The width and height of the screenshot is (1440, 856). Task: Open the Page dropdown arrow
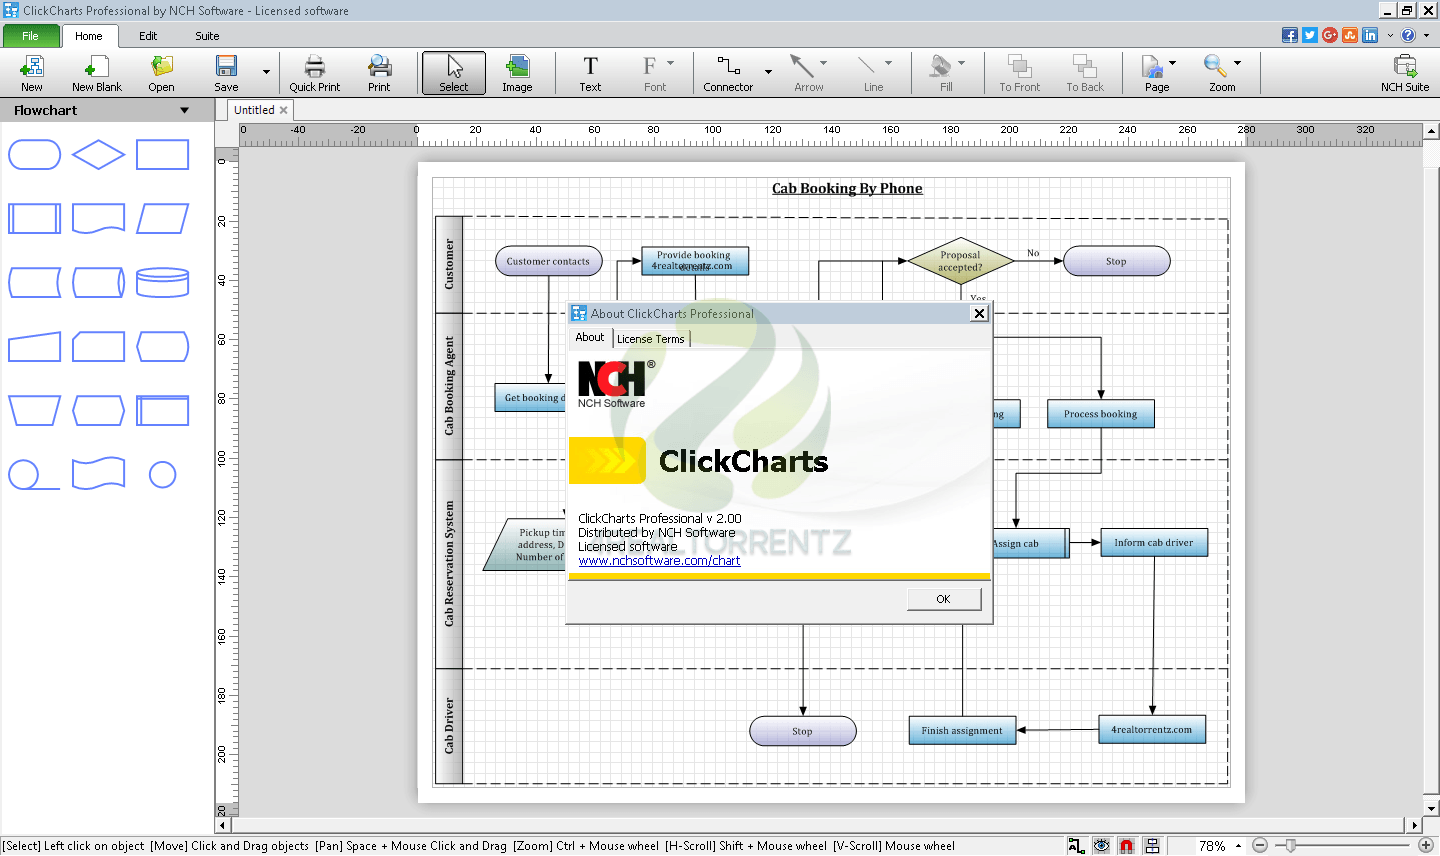coord(1173,63)
